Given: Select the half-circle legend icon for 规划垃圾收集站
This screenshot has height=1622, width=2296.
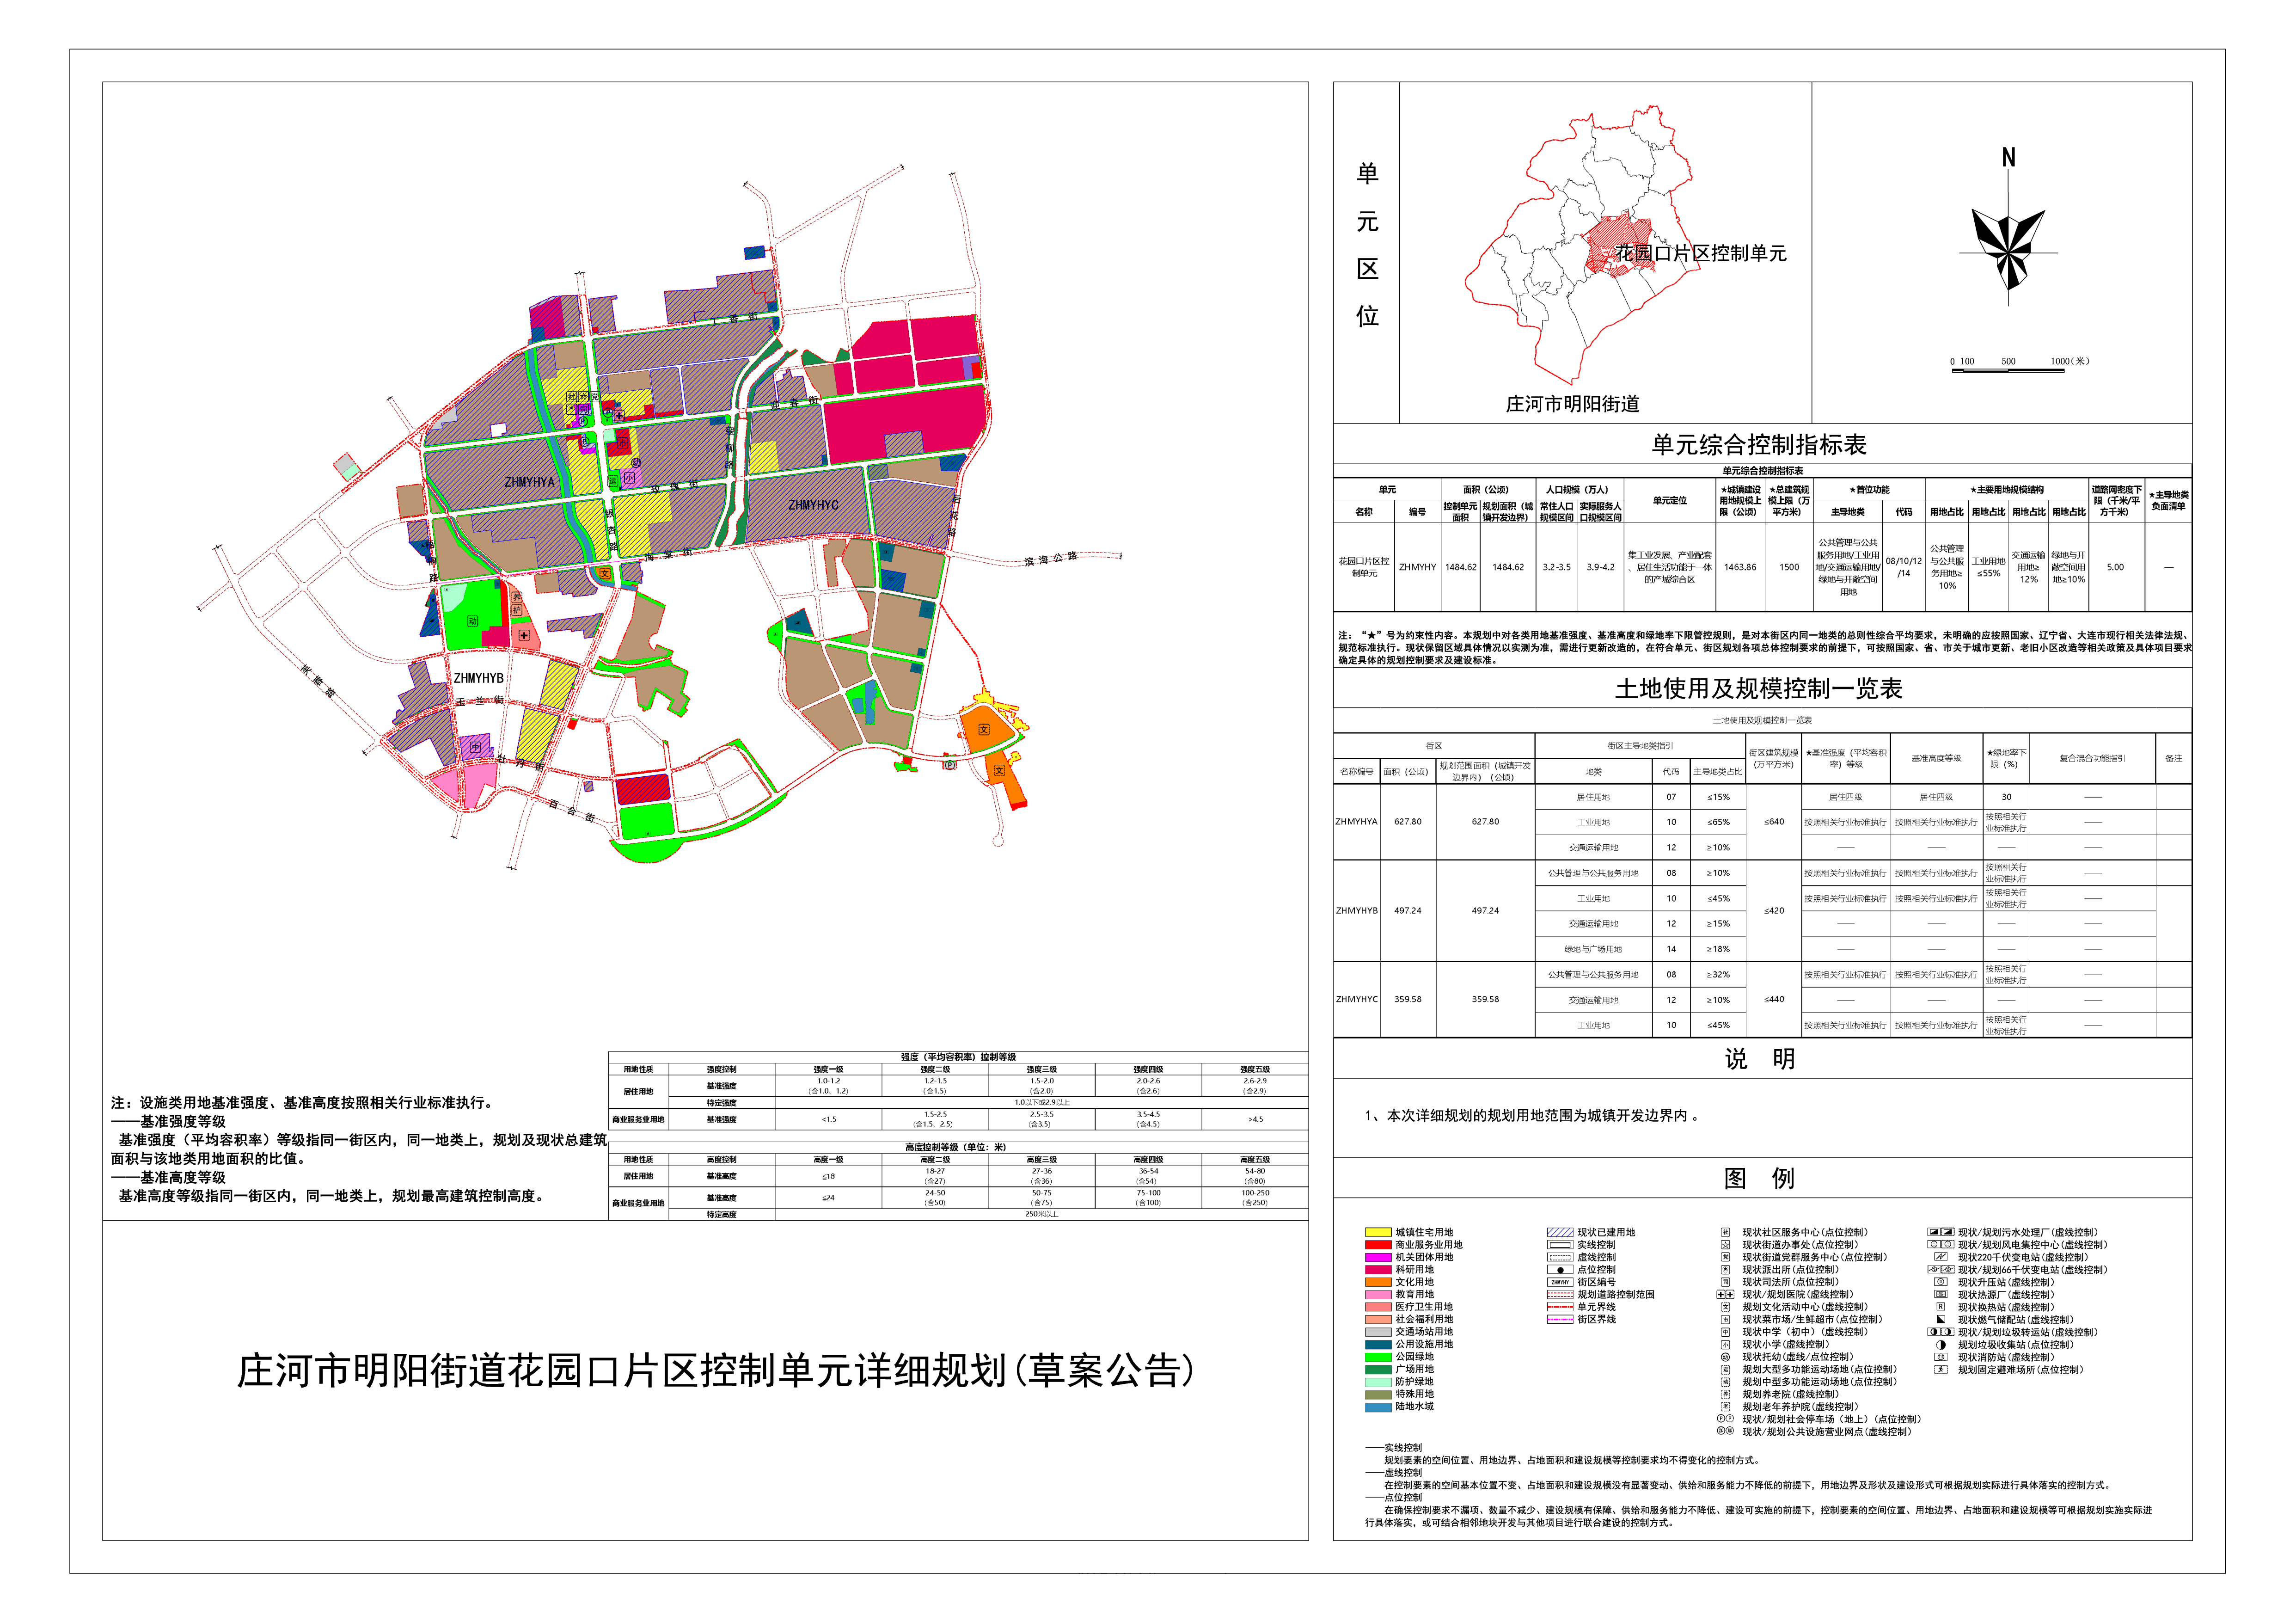Looking at the screenshot, I should 1940,1344.
